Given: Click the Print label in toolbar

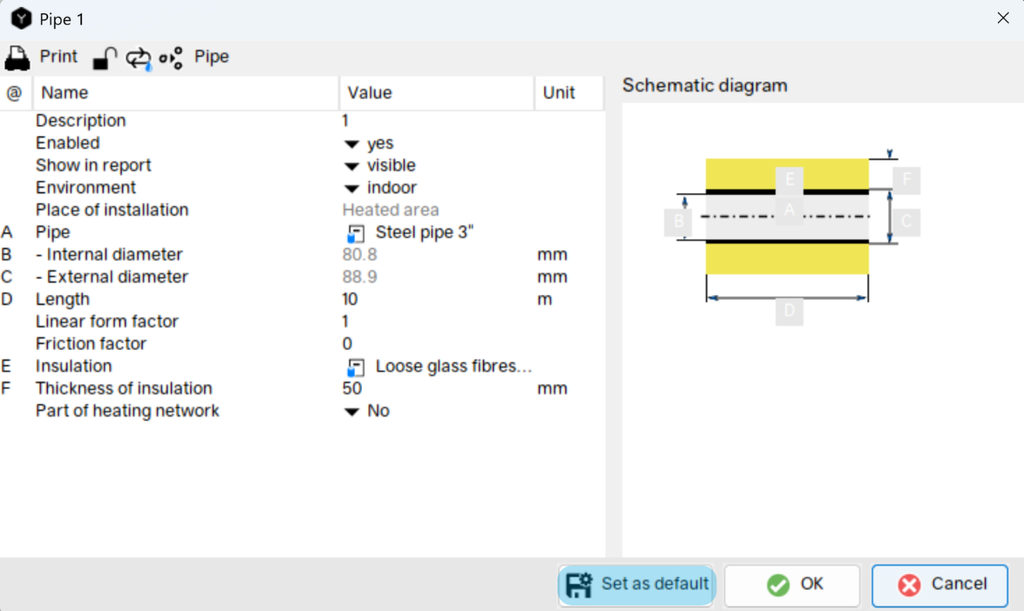Looking at the screenshot, I should 58,57.
